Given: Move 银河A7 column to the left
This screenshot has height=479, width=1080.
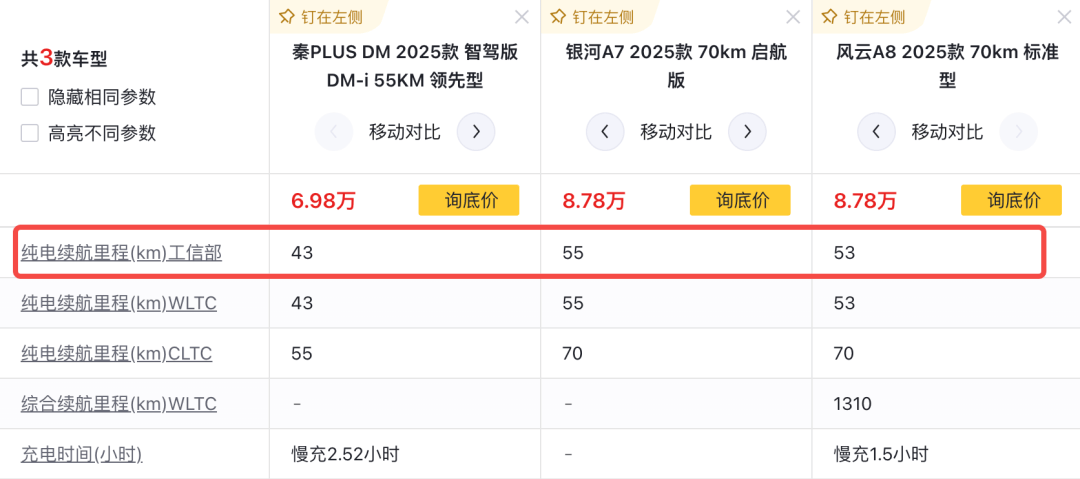Looking at the screenshot, I should click(605, 132).
